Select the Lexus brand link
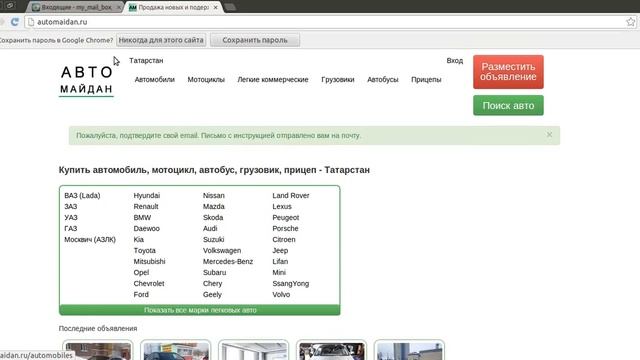This screenshot has height=360, width=640. click(282, 207)
